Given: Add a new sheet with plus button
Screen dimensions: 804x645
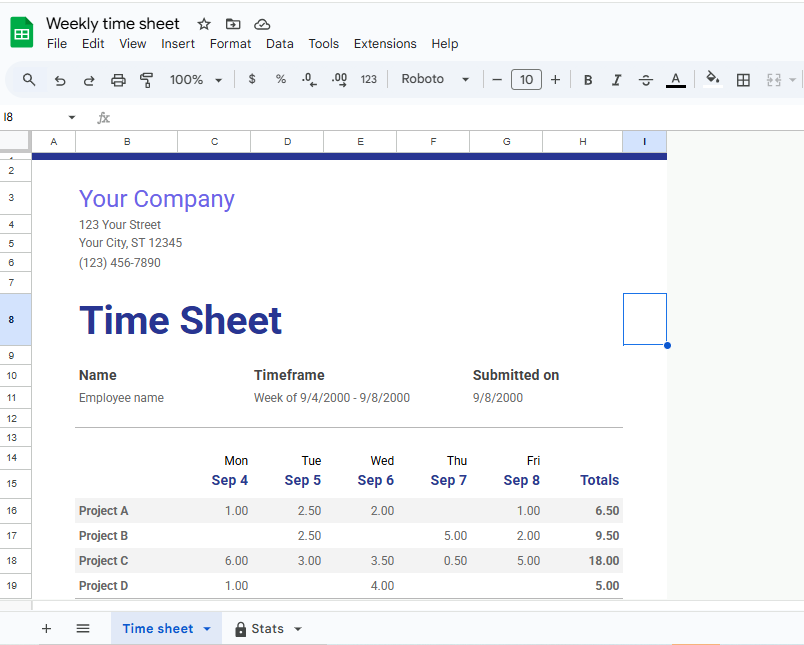Looking at the screenshot, I should point(46,629).
